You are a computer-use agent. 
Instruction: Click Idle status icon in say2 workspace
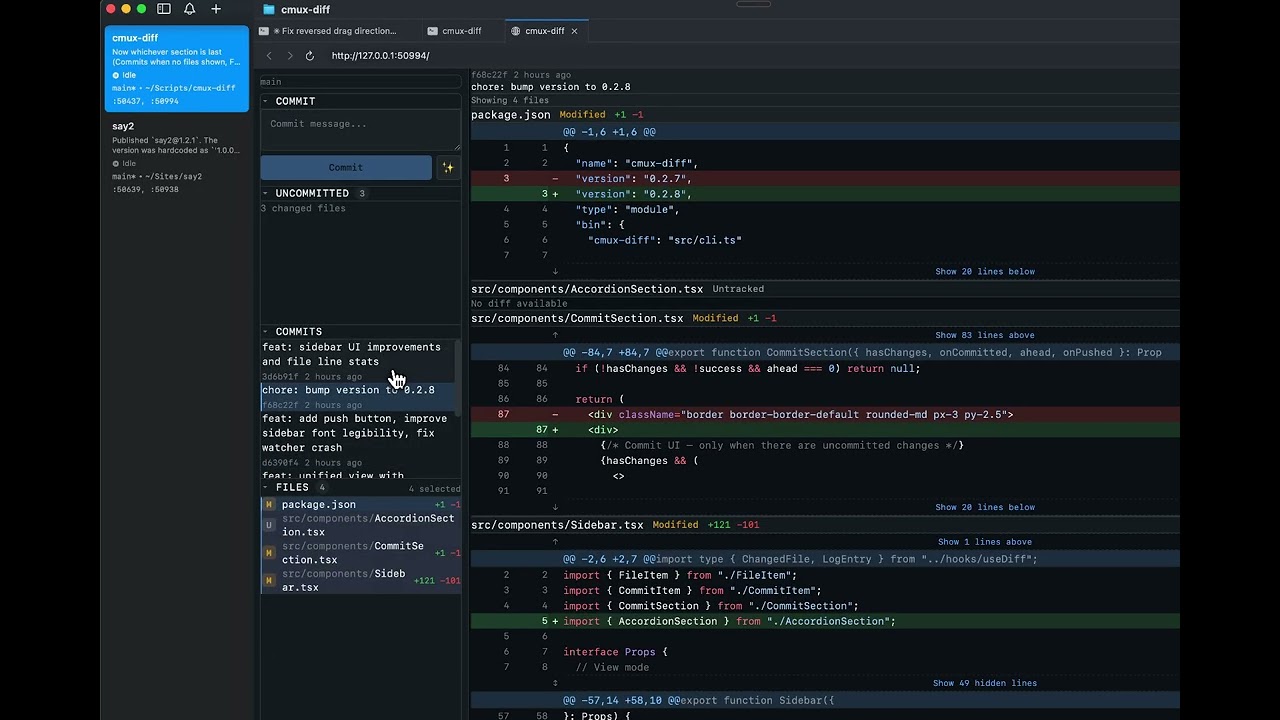pyautogui.click(x=116, y=163)
